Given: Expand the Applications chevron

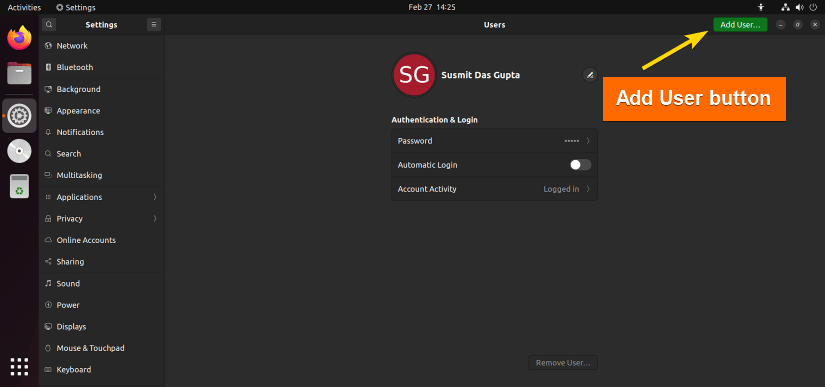Looking at the screenshot, I should click(x=155, y=197).
